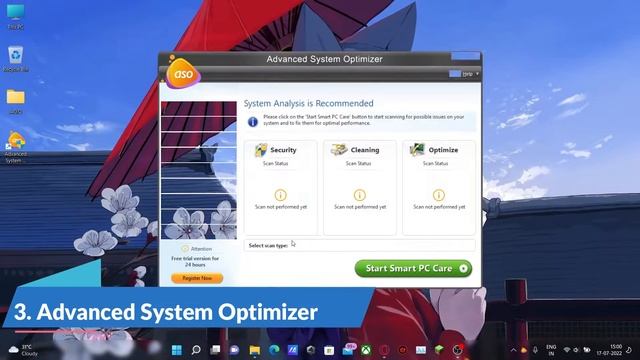Open Task View in taskbar
Viewport: 640px width, 360px height.
(x=215, y=350)
